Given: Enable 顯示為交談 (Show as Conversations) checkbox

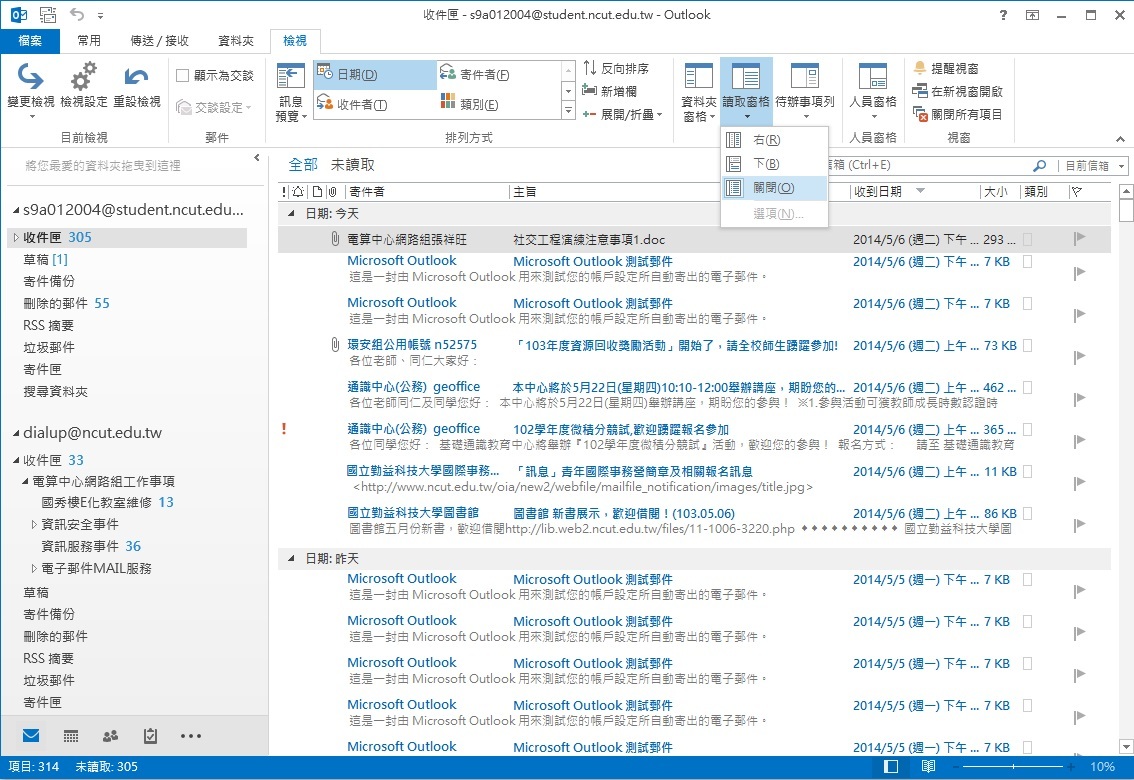Looking at the screenshot, I should (183, 75).
